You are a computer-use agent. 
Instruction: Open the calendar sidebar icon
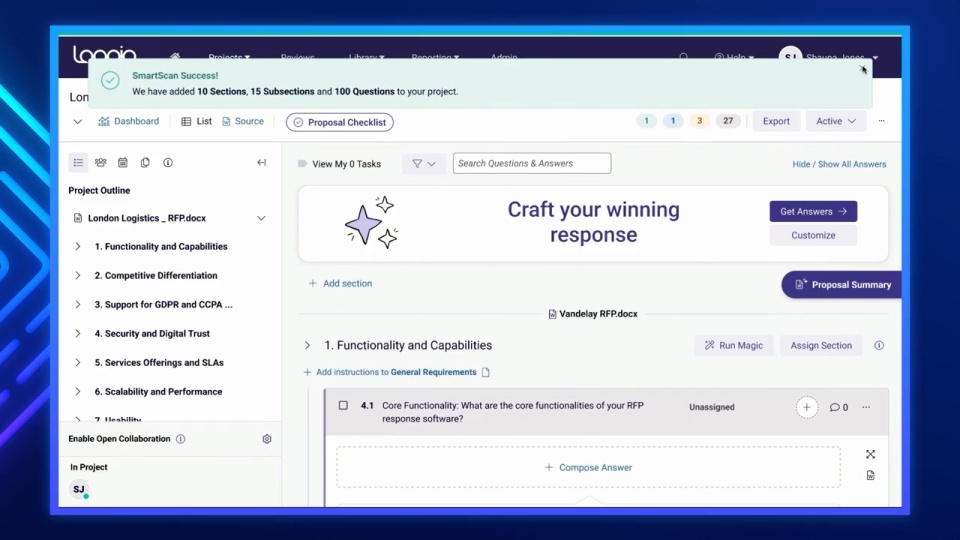point(122,162)
